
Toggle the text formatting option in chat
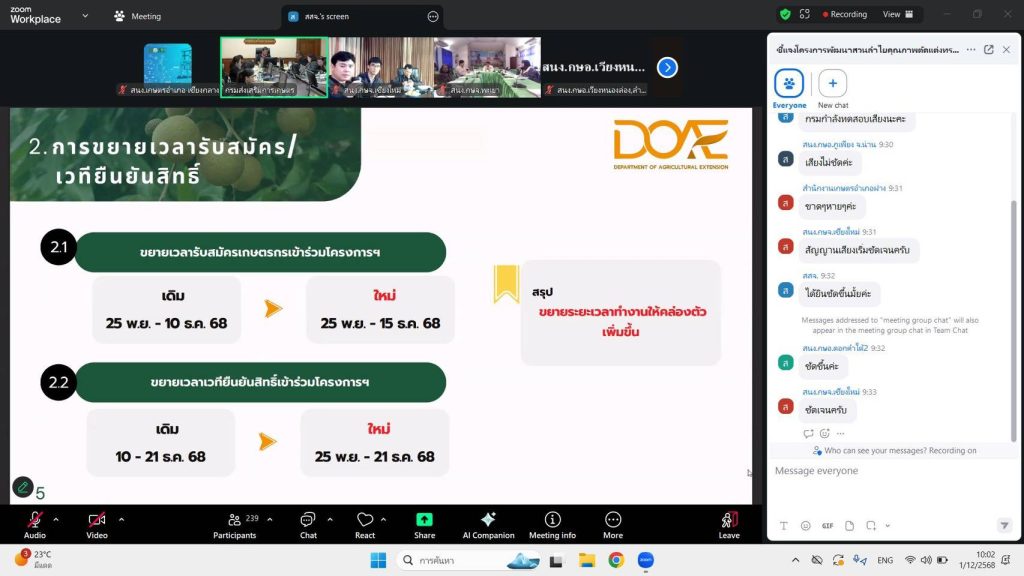pos(783,526)
